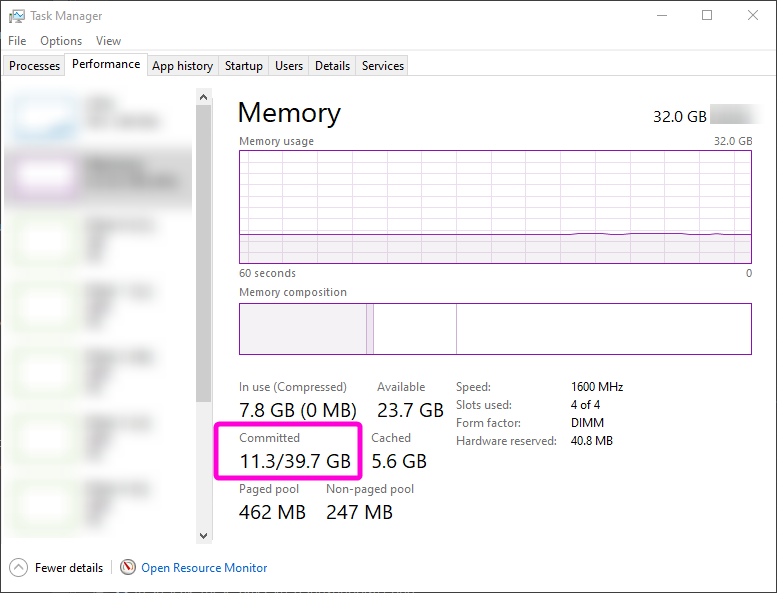
Task: Maximize the Task Manager window
Action: (x=707, y=16)
